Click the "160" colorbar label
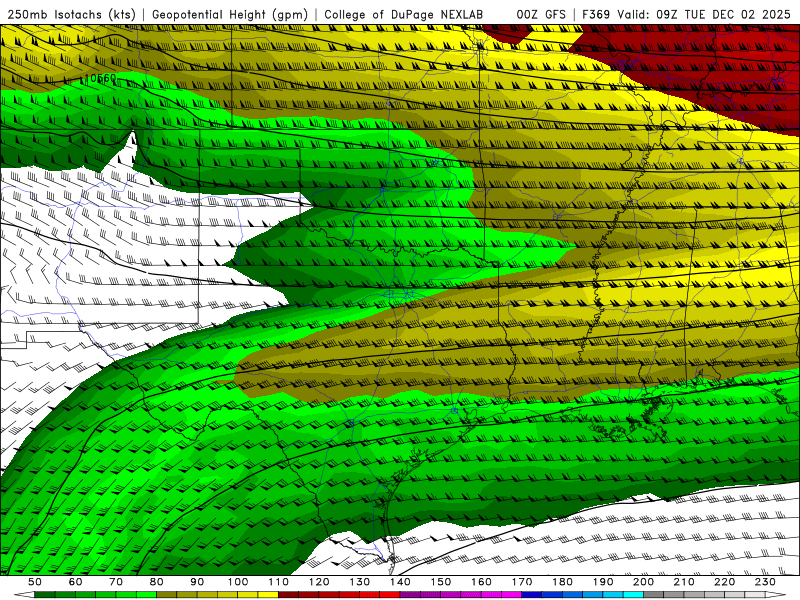 point(481,582)
